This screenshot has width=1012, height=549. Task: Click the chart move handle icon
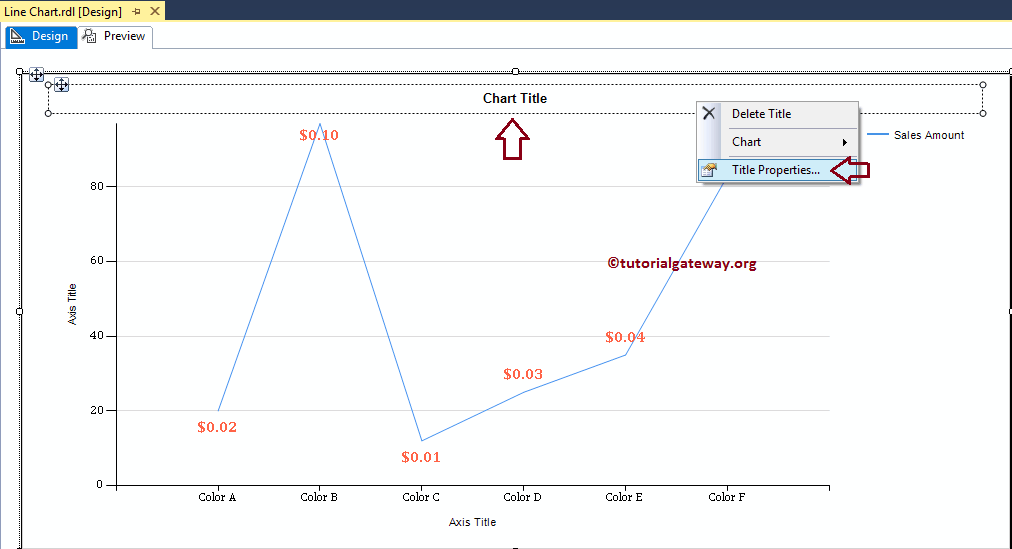pyautogui.click(x=36, y=75)
